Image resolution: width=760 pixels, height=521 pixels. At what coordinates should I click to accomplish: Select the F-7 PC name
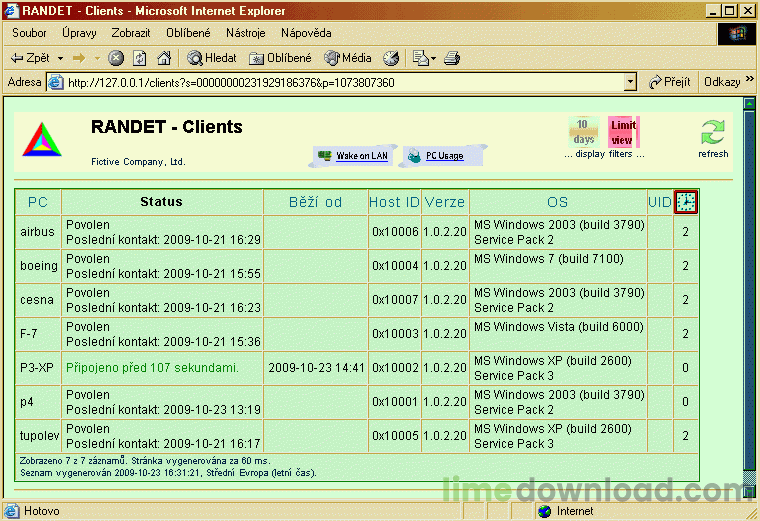[29, 333]
